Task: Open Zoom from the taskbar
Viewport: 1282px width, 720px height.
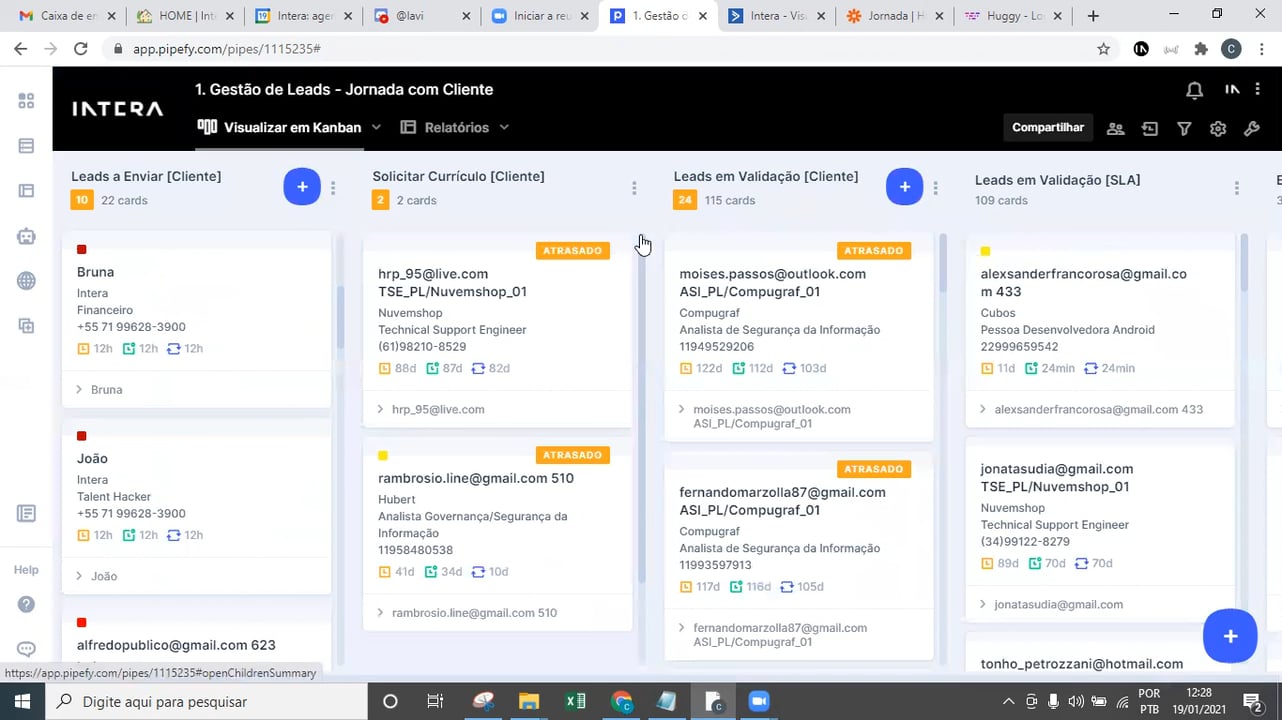Action: click(759, 702)
